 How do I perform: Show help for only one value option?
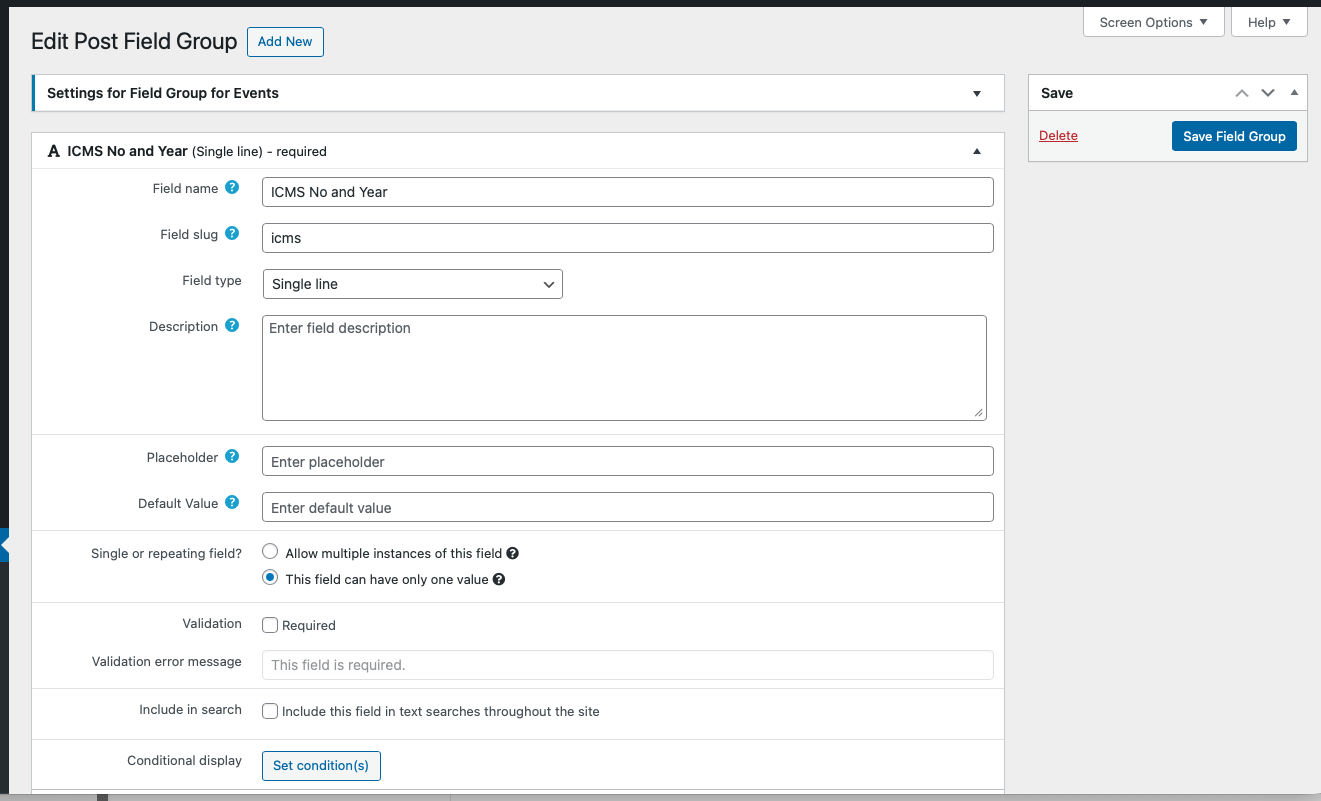(499, 579)
